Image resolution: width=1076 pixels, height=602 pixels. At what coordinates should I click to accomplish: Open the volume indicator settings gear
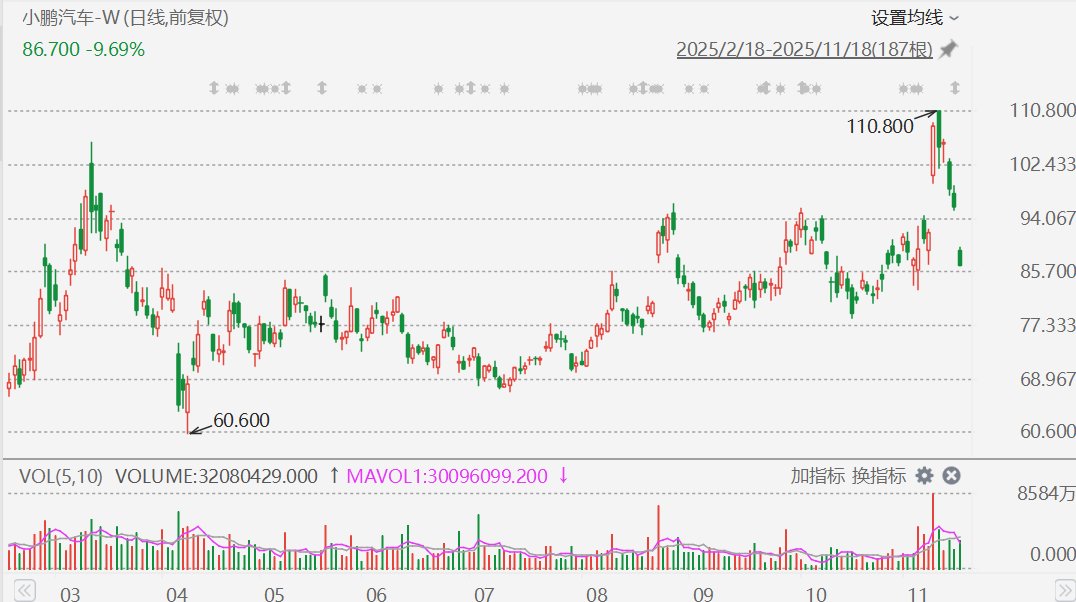(924, 476)
